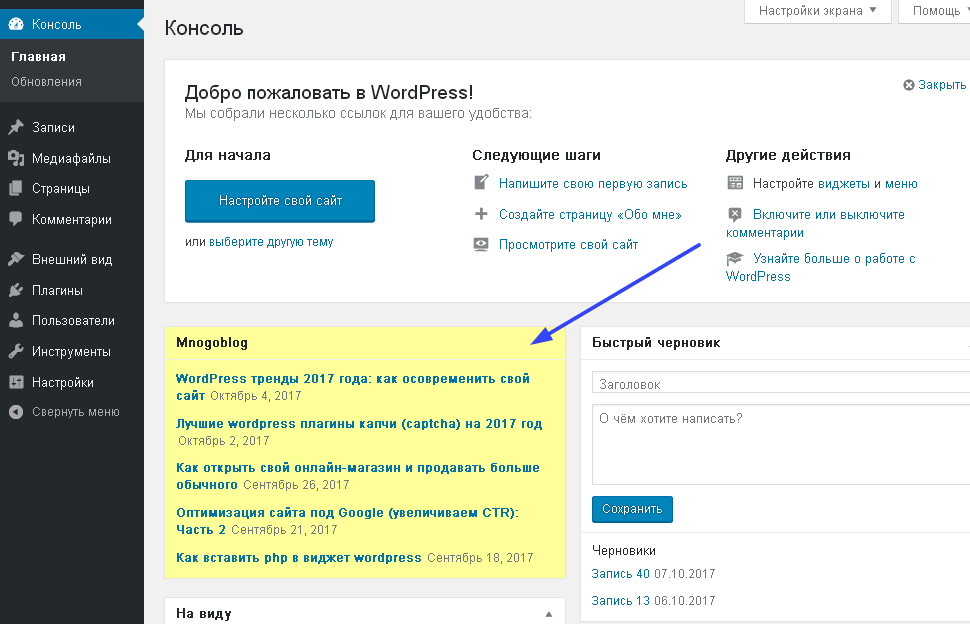Click the Mnogoblog widget header
This screenshot has width=970, height=624.
[x=365, y=343]
